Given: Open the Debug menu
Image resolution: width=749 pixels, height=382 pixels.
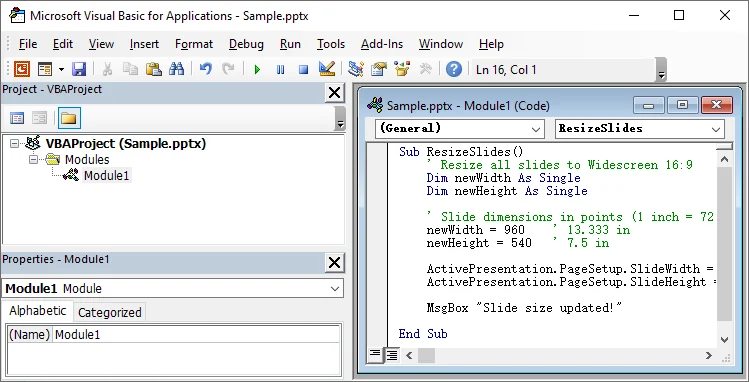Looking at the screenshot, I should click(x=246, y=44).
